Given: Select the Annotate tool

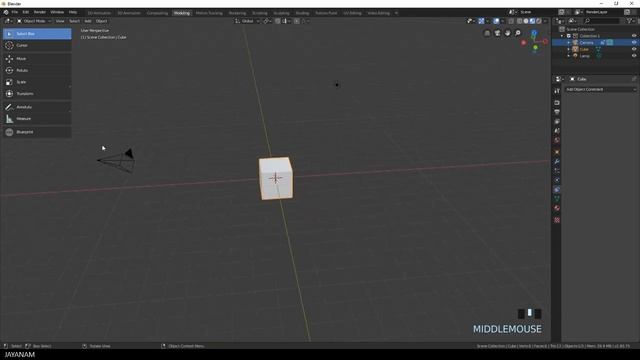Looking at the screenshot, I should (37, 107).
